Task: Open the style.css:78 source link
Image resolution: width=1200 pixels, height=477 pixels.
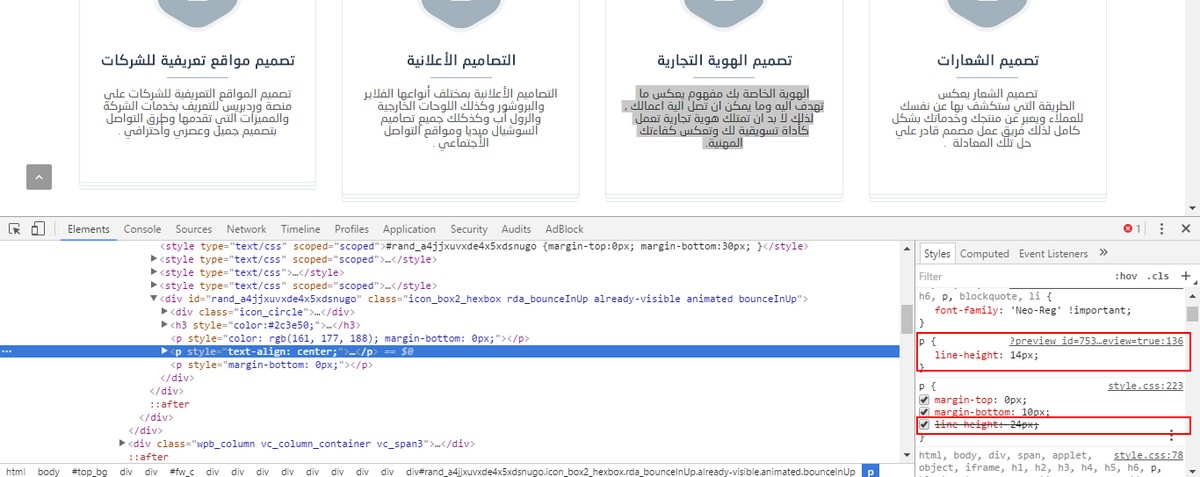Action: click(1149, 454)
